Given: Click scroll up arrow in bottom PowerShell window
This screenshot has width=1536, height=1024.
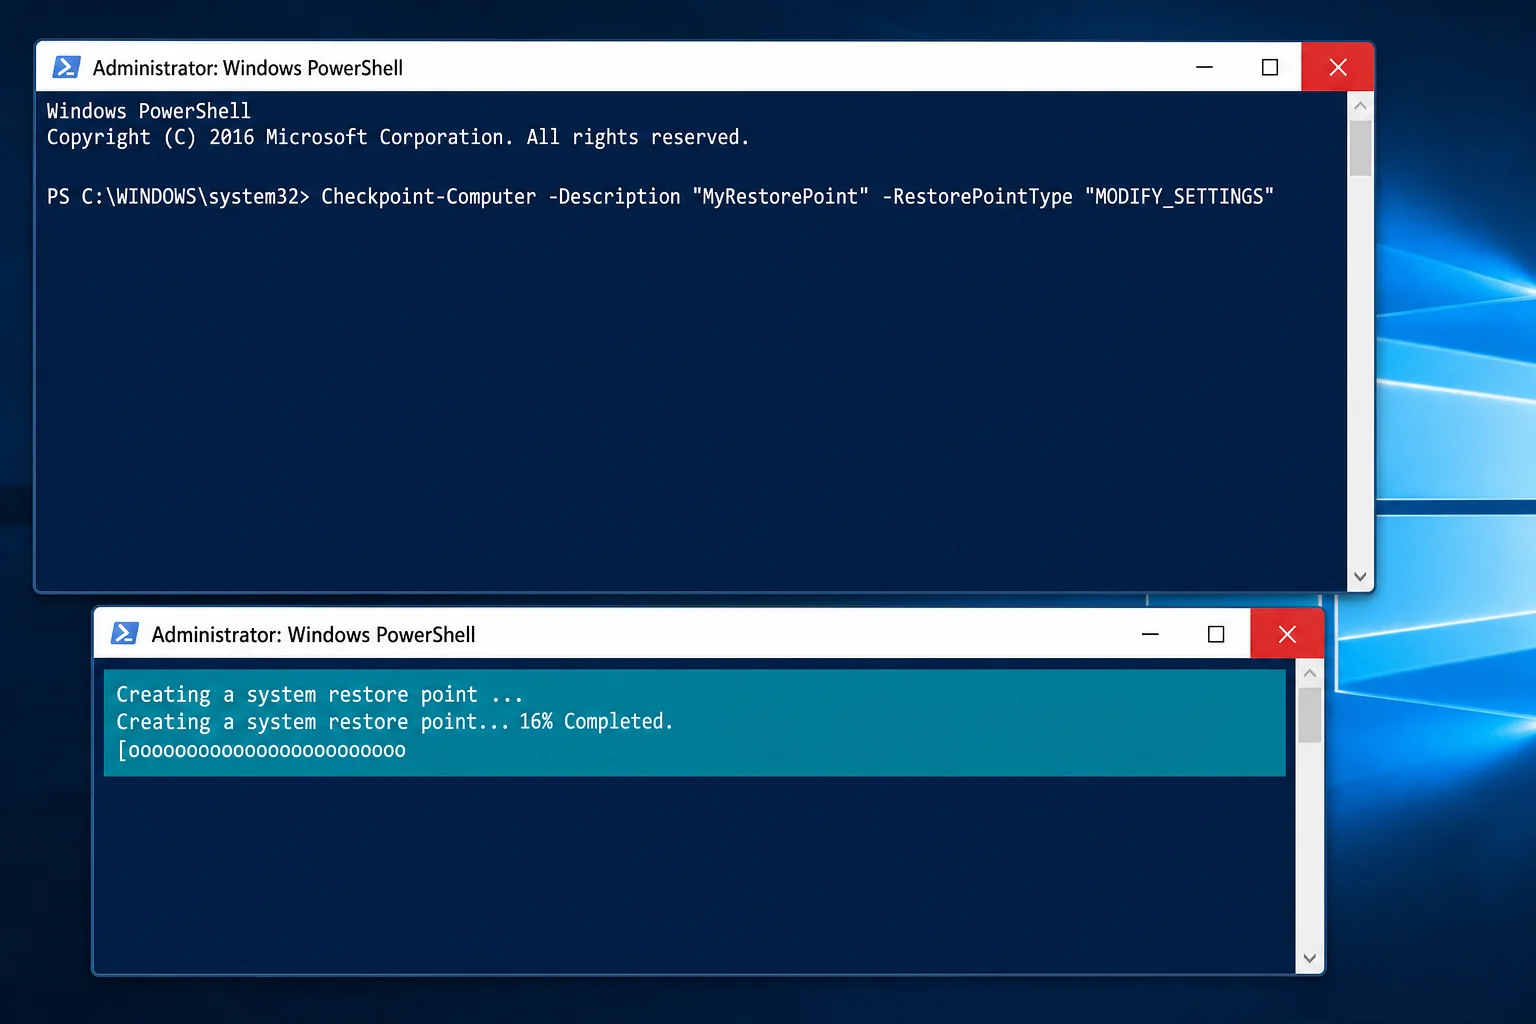Looking at the screenshot, I should point(1310,673).
